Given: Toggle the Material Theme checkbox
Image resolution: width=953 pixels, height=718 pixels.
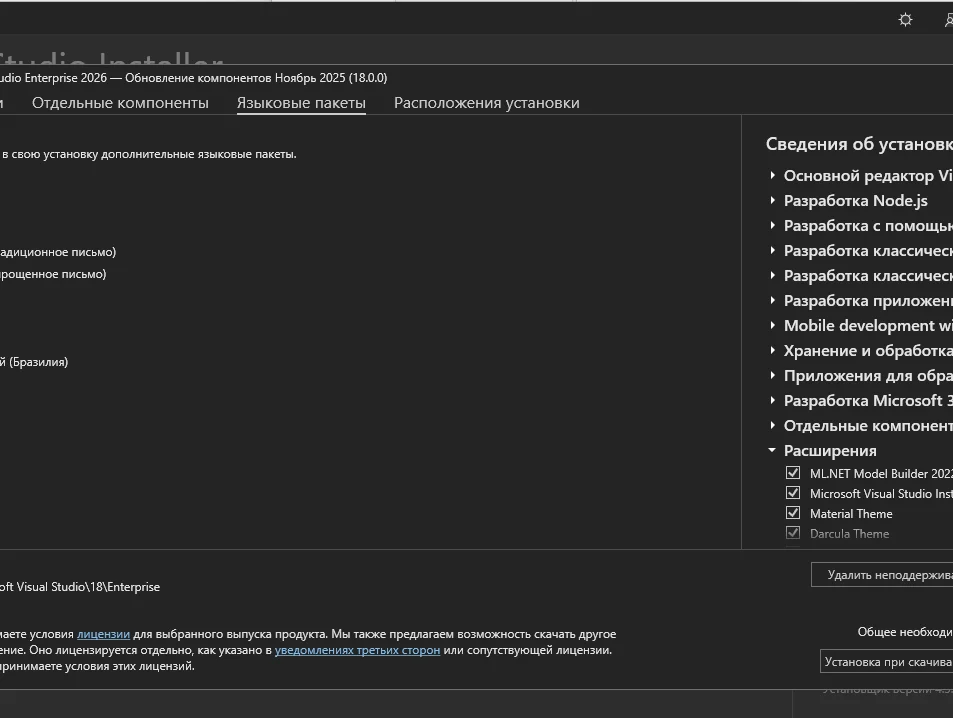Looking at the screenshot, I should point(793,513).
